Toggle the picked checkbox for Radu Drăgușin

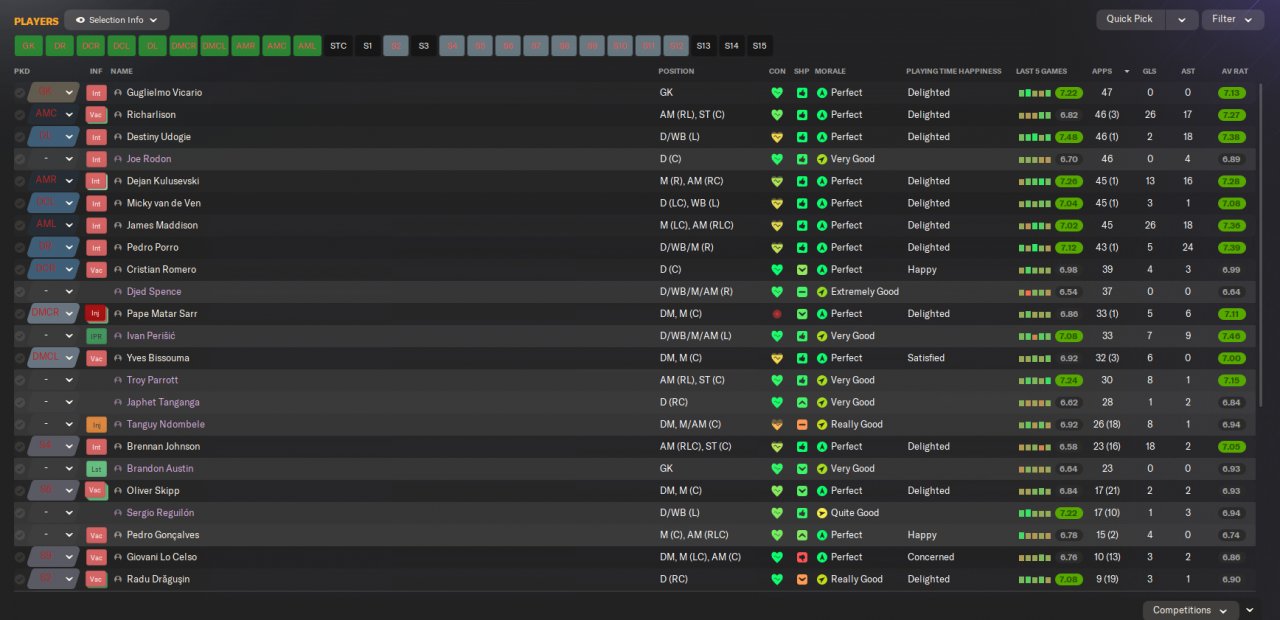click(x=20, y=579)
